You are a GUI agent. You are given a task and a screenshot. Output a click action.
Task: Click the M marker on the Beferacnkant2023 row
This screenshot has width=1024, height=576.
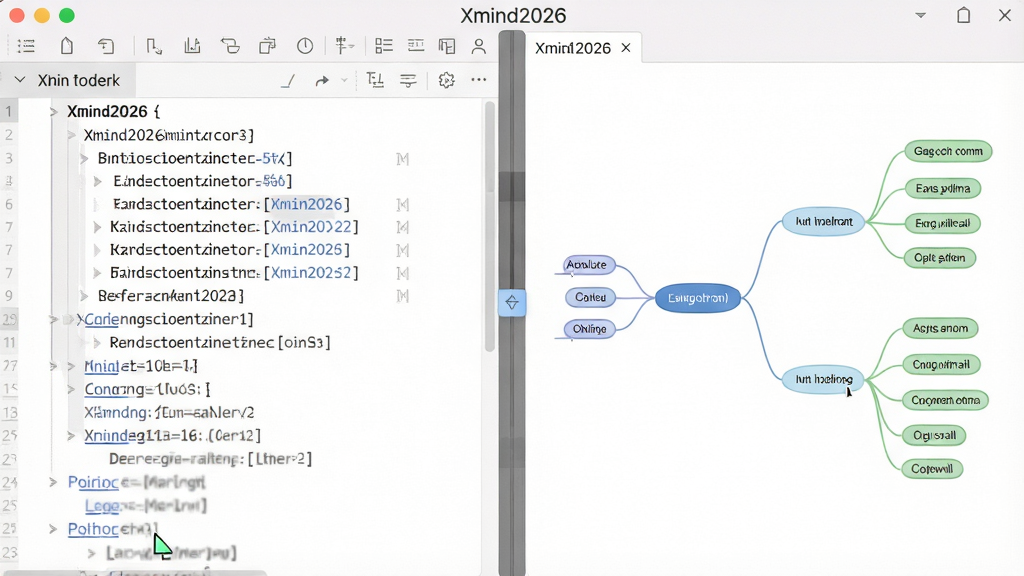pos(403,296)
